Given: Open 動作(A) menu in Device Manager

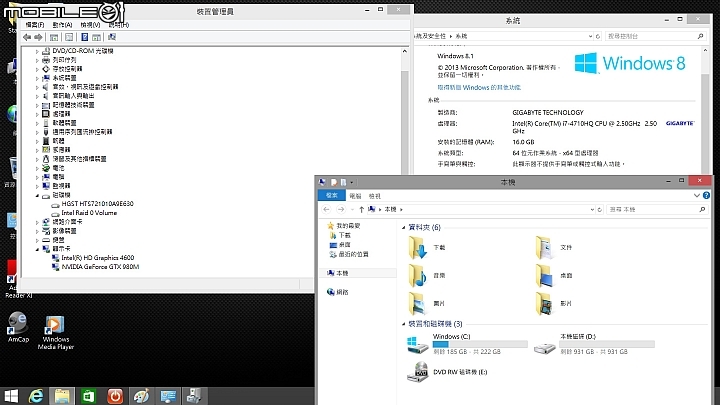Looking at the screenshot, I should click(62, 25).
